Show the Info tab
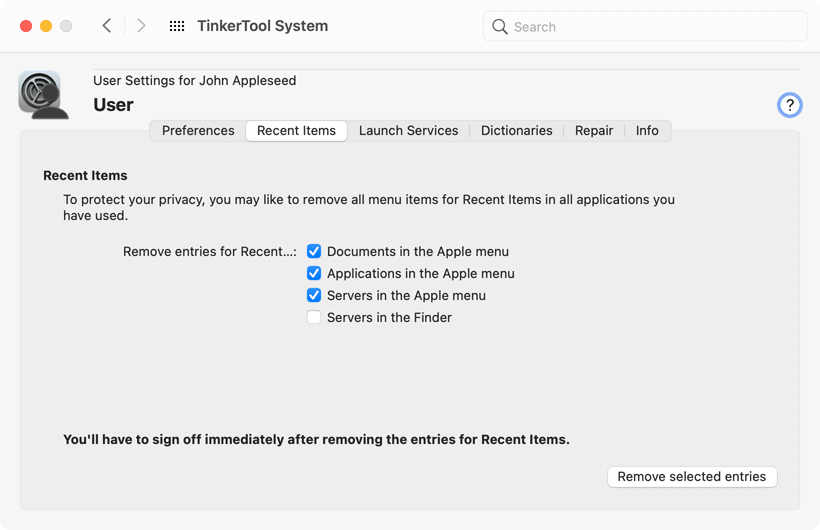This screenshot has height=530, width=820. pos(647,131)
